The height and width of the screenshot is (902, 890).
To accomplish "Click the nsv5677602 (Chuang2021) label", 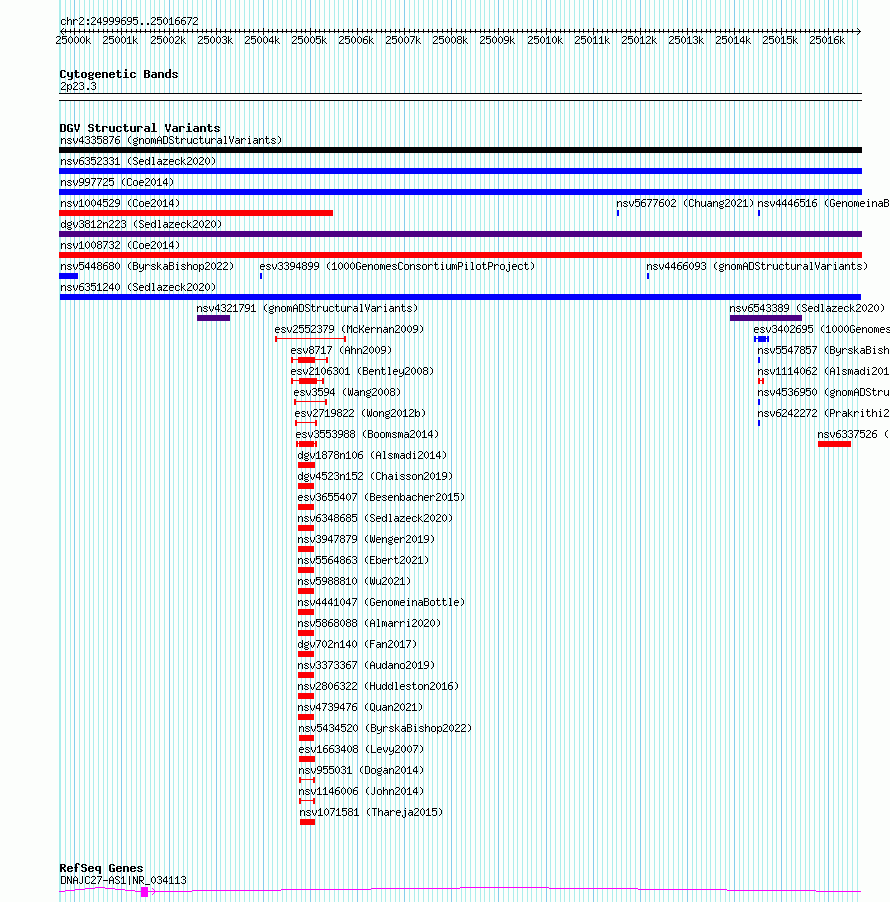I will (685, 203).
